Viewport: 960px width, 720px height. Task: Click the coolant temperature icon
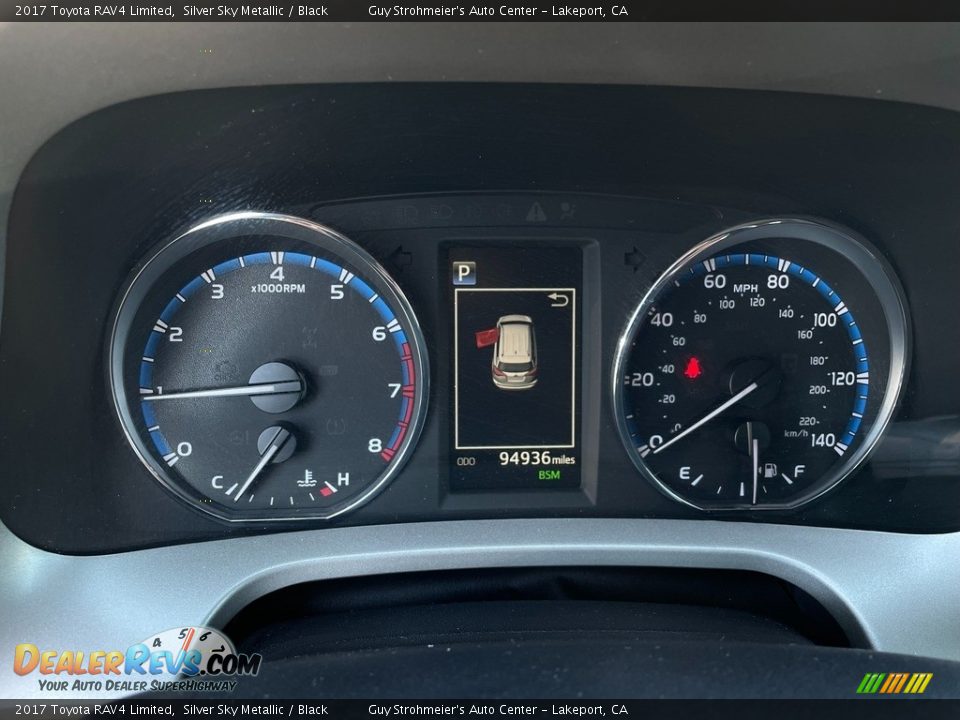pos(306,479)
